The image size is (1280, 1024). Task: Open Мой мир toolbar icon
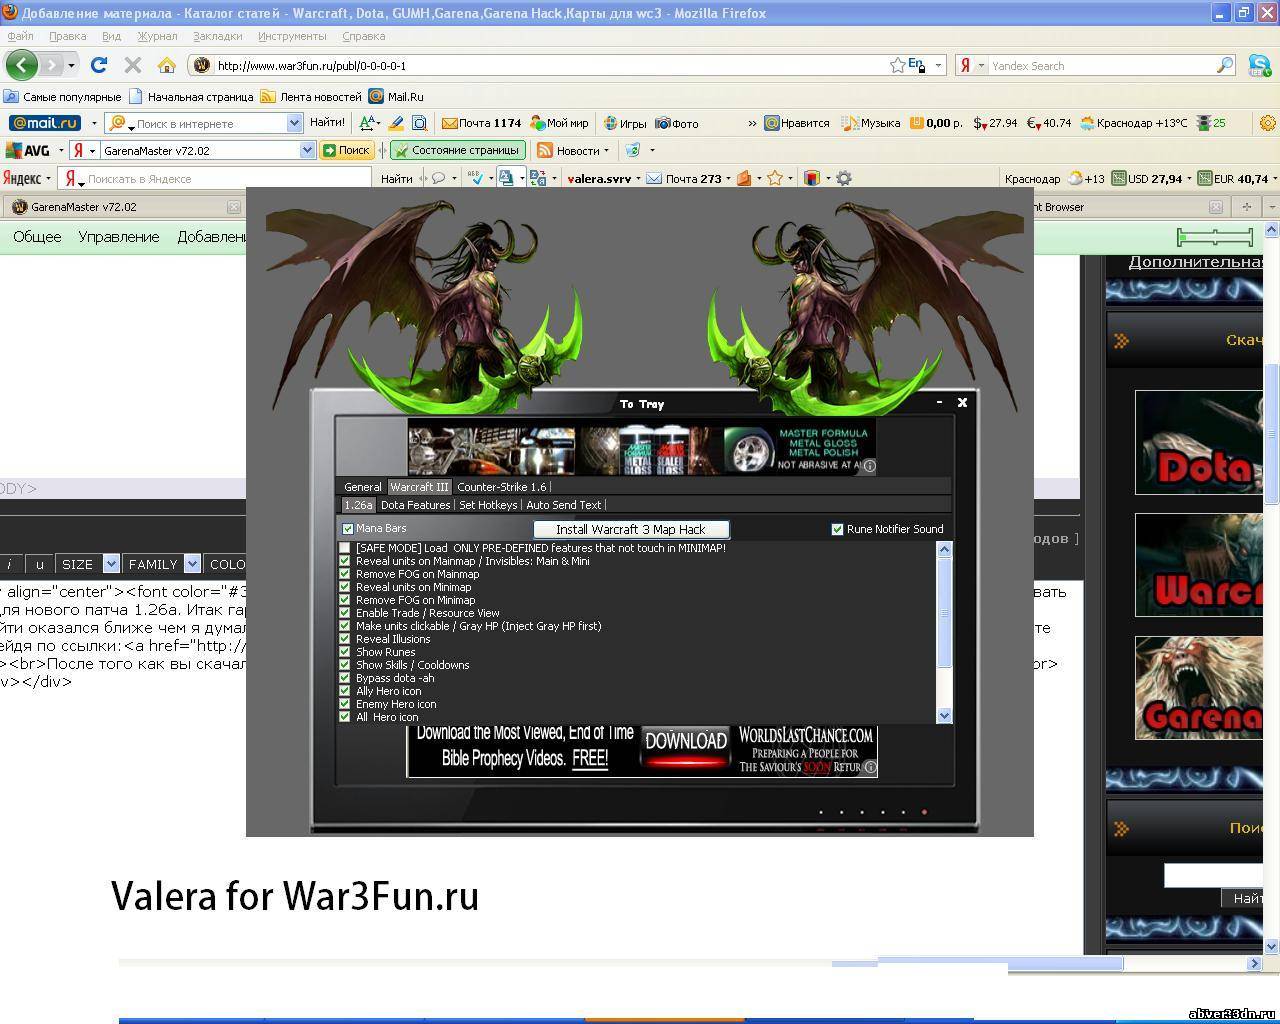coord(559,123)
